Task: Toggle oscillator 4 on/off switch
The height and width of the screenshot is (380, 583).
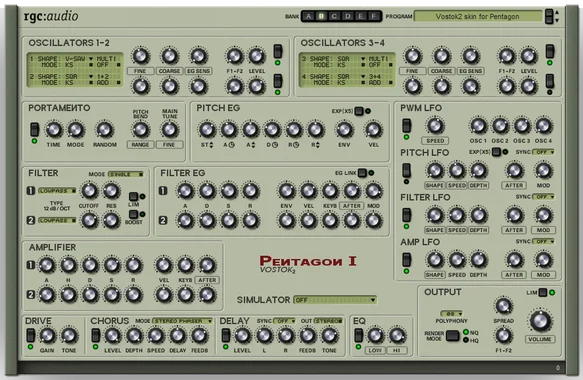Action: 550,81
